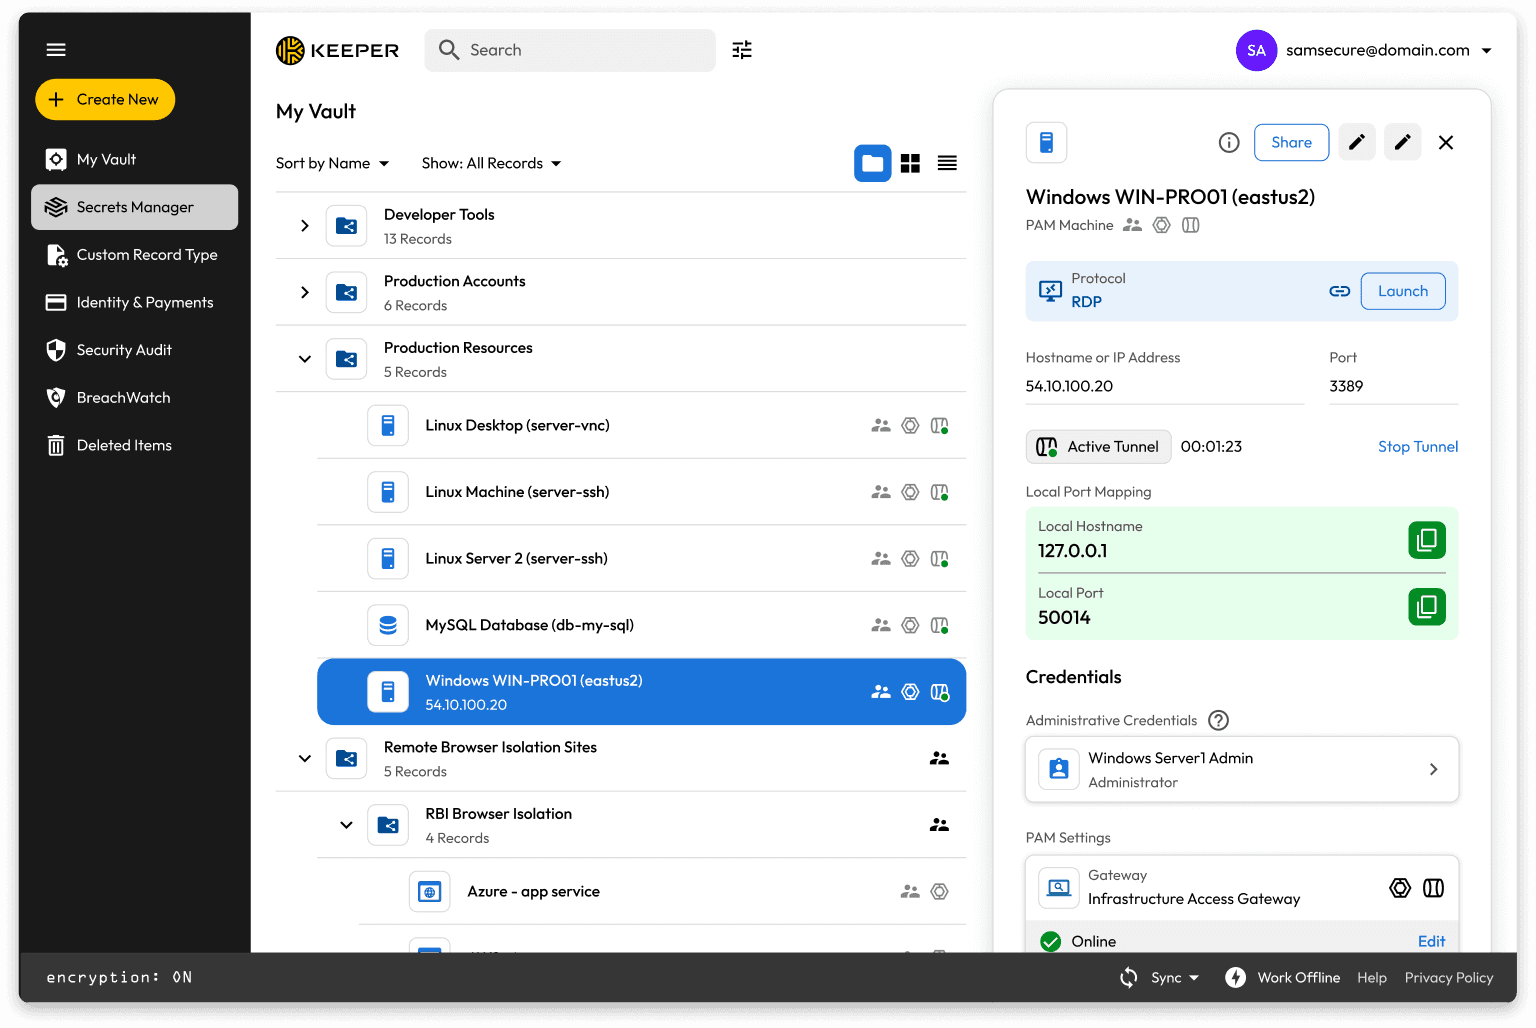Open the samsecure@domain.com account dropdown arrow
The image size is (1536, 1028).
point(1487,51)
